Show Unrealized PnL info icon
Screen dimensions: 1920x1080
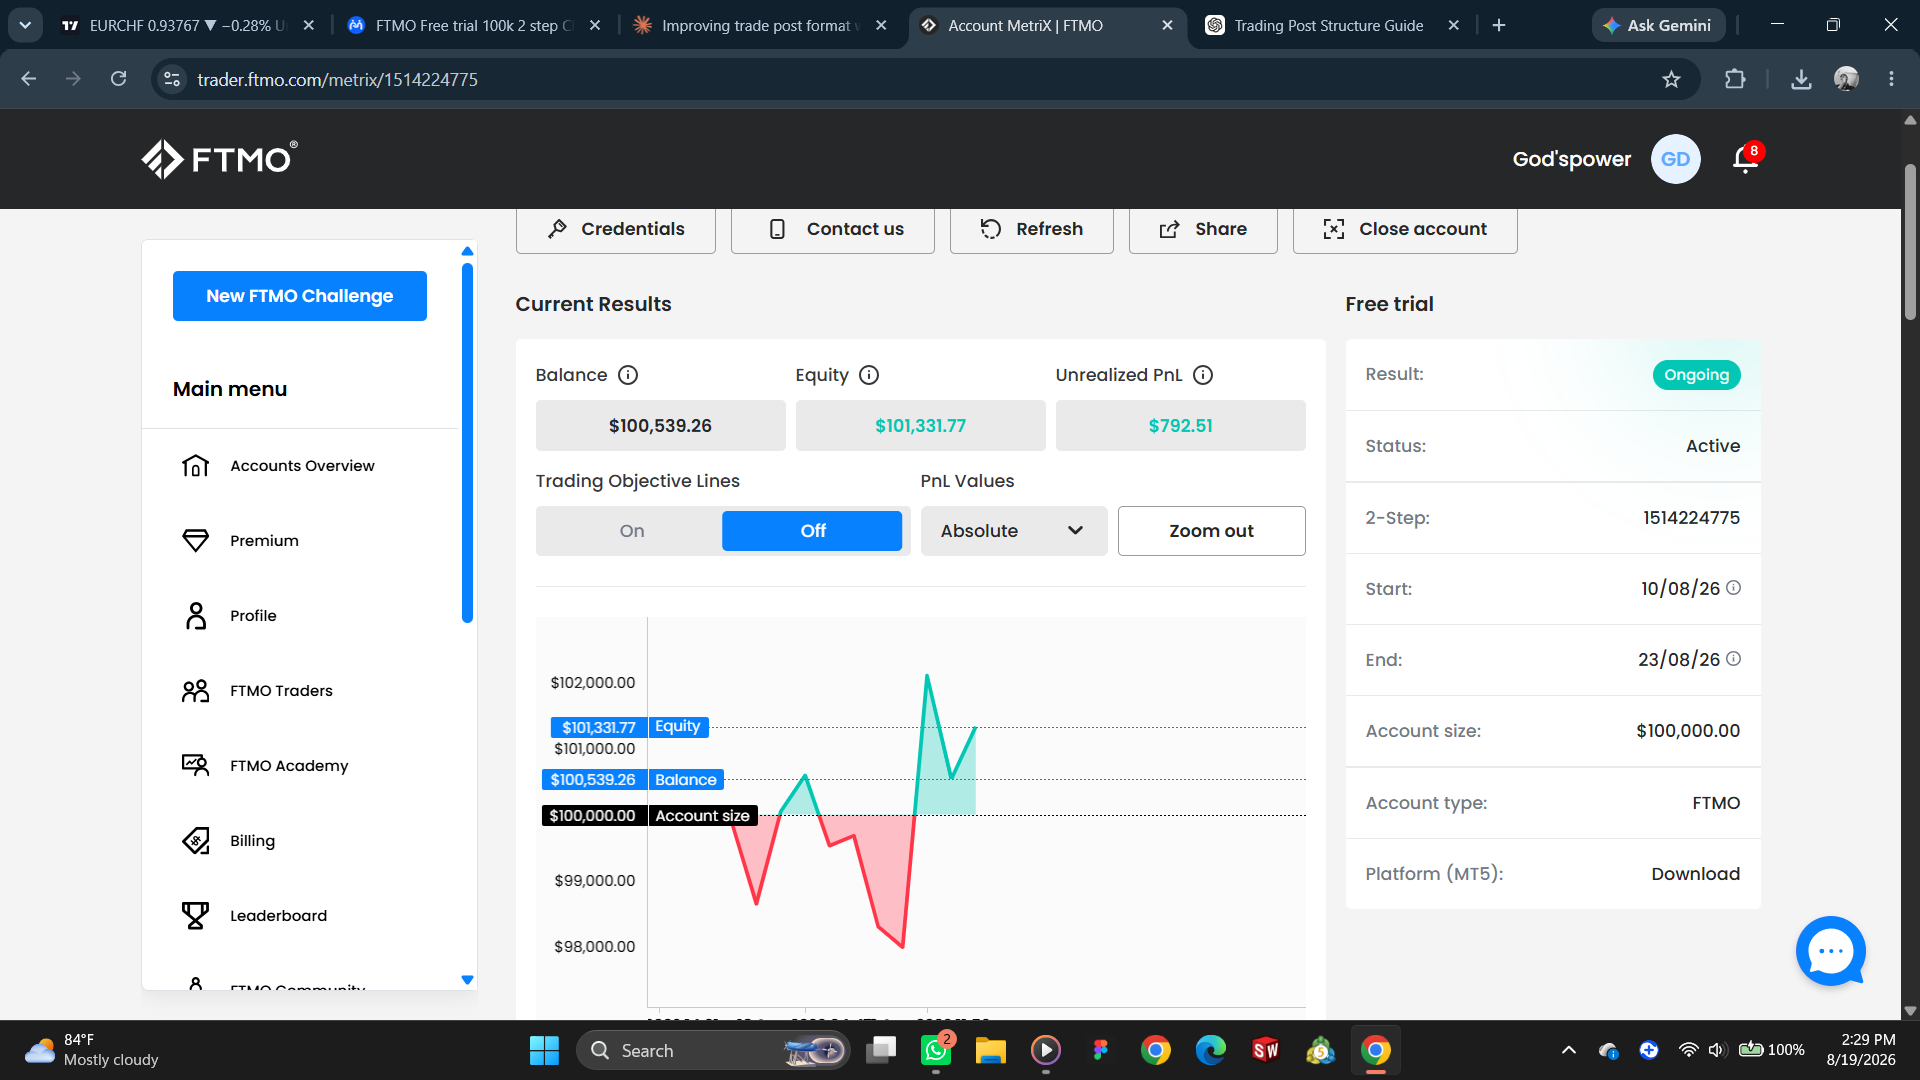[1203, 375]
